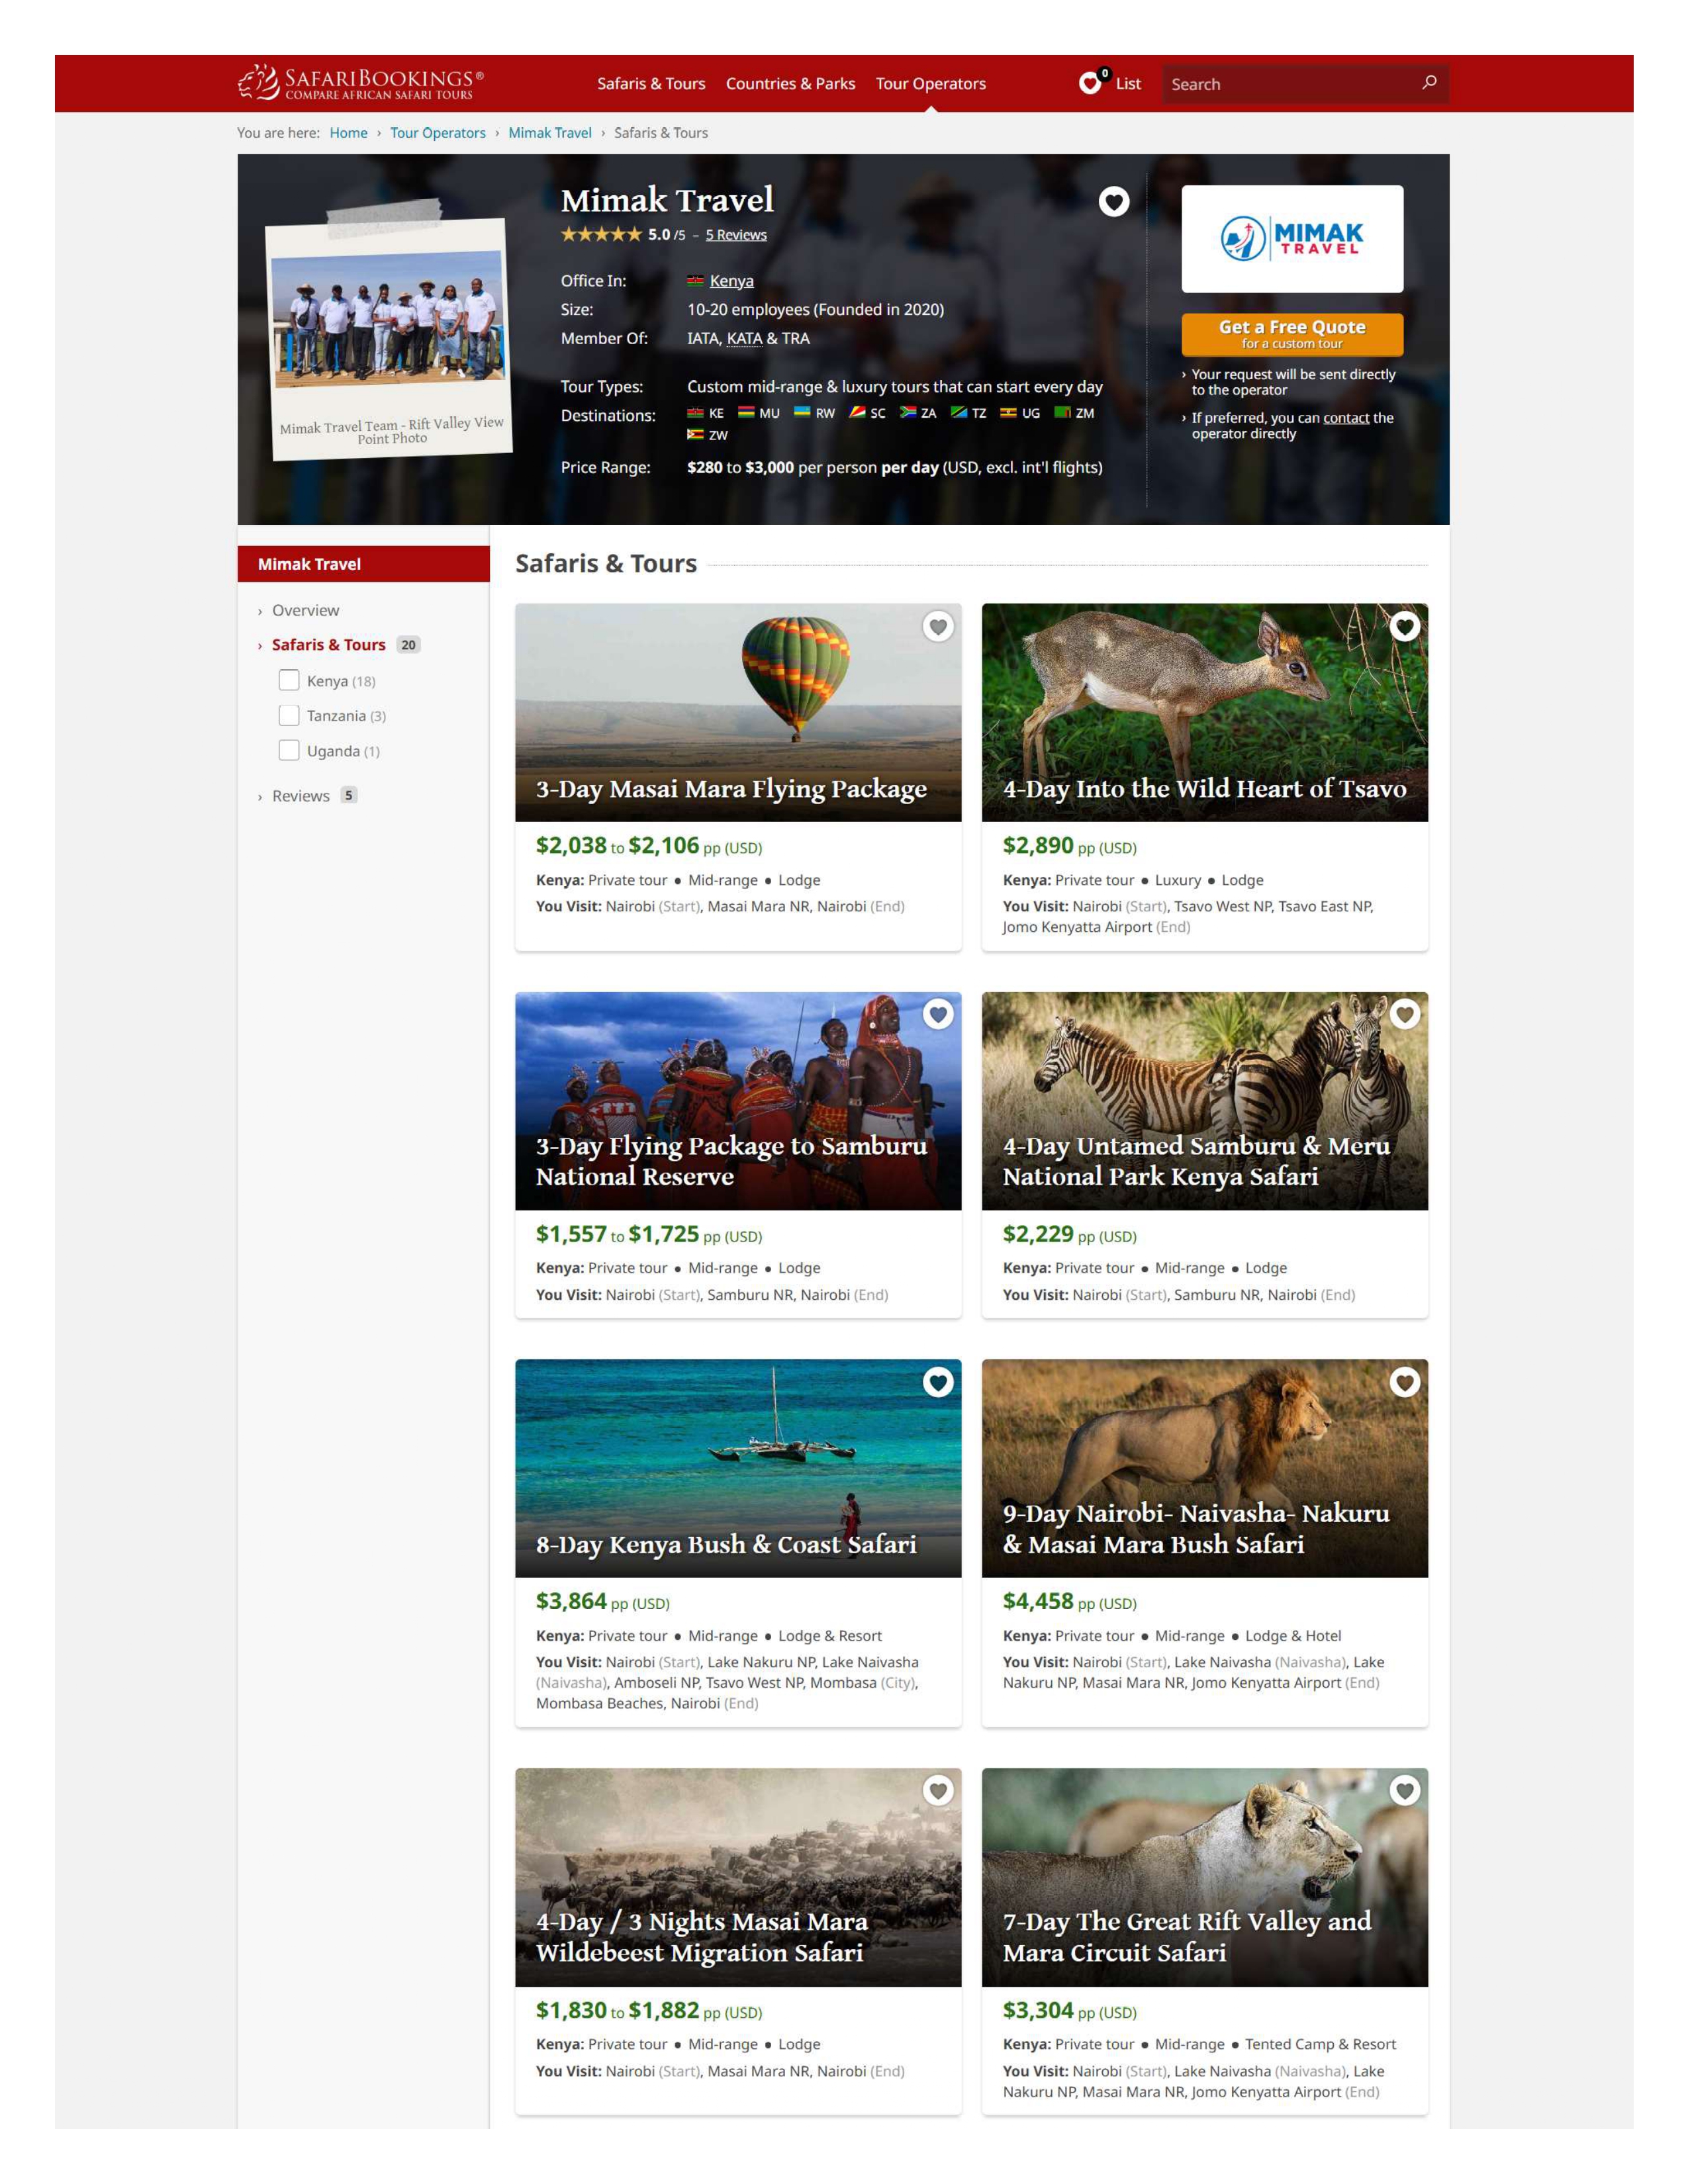This screenshot has height=2184, width=1688.
Task: Save 4-Day Wildebeest Migration Safari heart
Action: [x=938, y=1790]
